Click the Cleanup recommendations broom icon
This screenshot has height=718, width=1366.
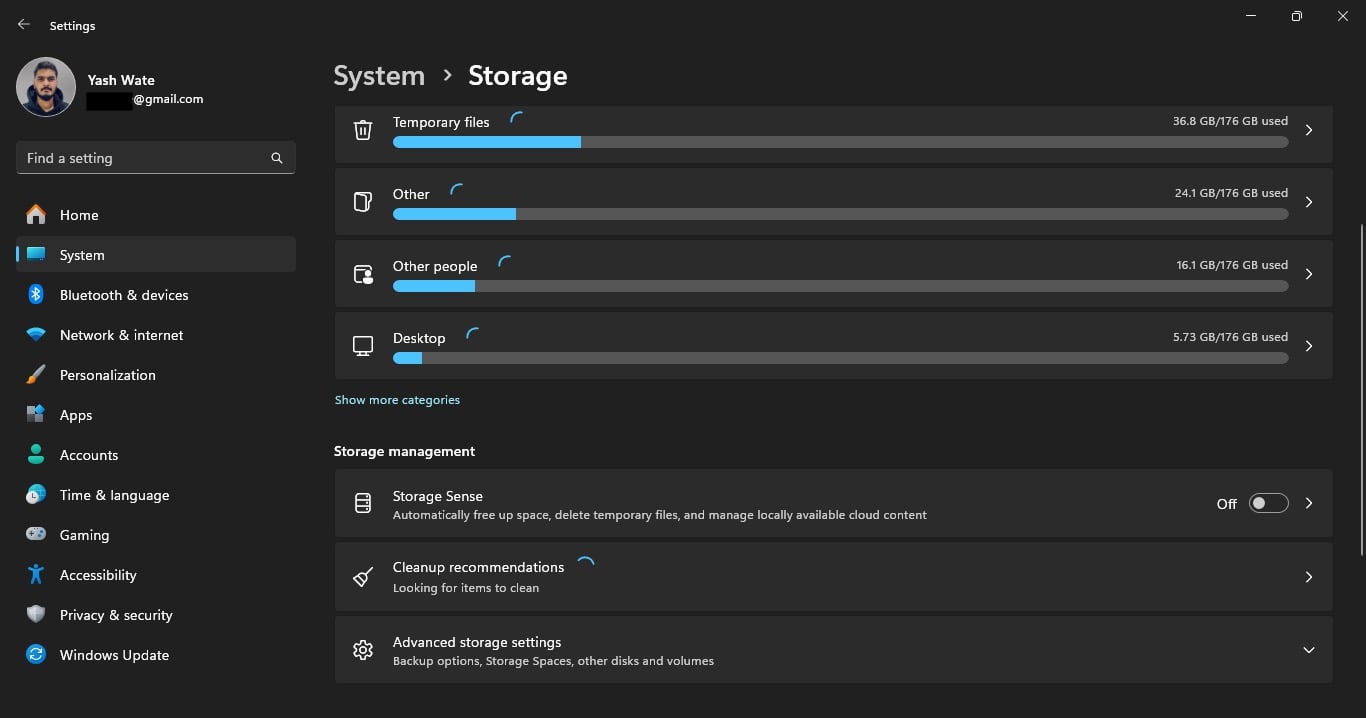(363, 577)
